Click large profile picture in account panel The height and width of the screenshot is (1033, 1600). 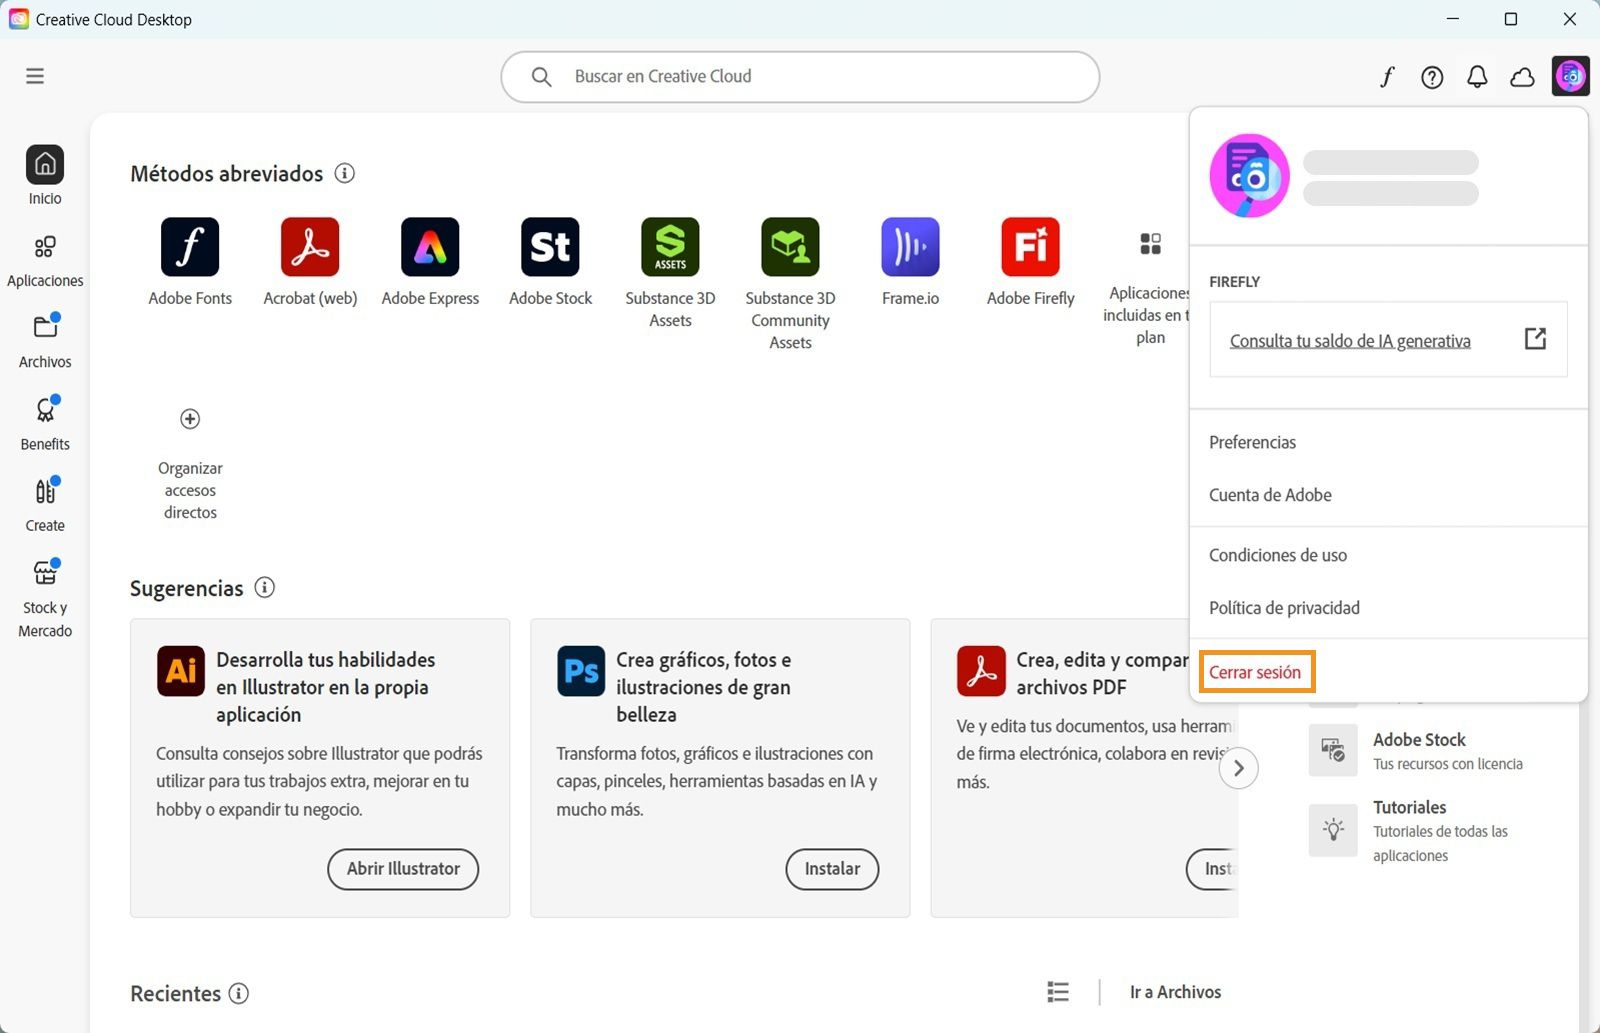point(1249,176)
